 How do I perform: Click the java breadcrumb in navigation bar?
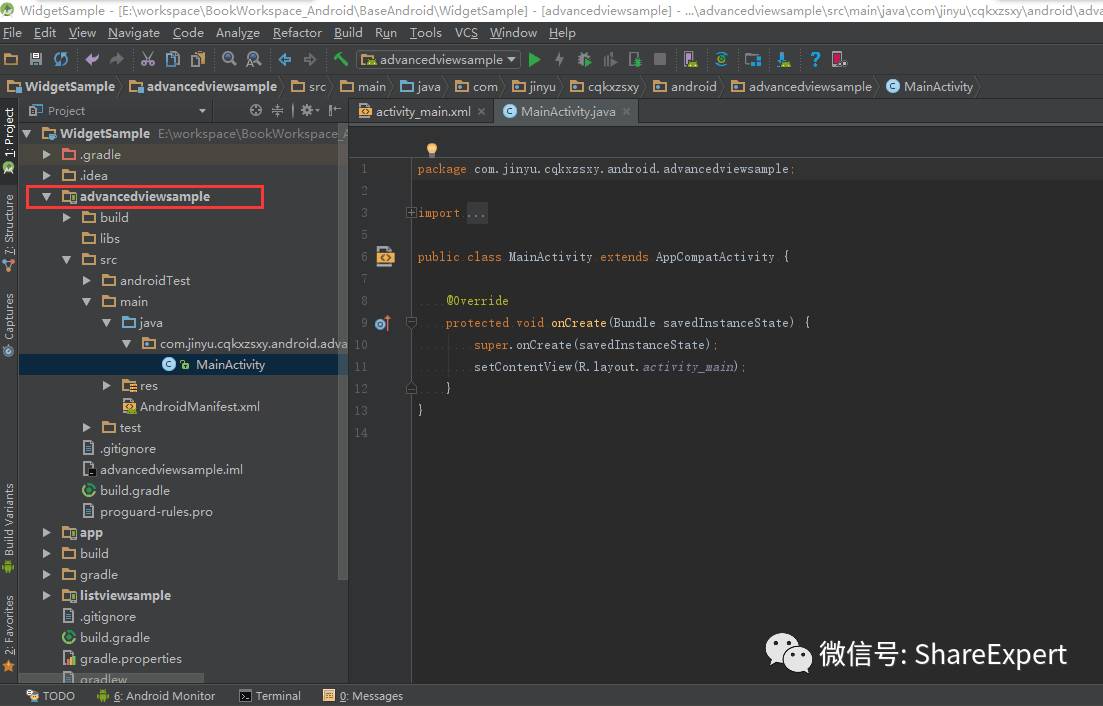[421, 86]
